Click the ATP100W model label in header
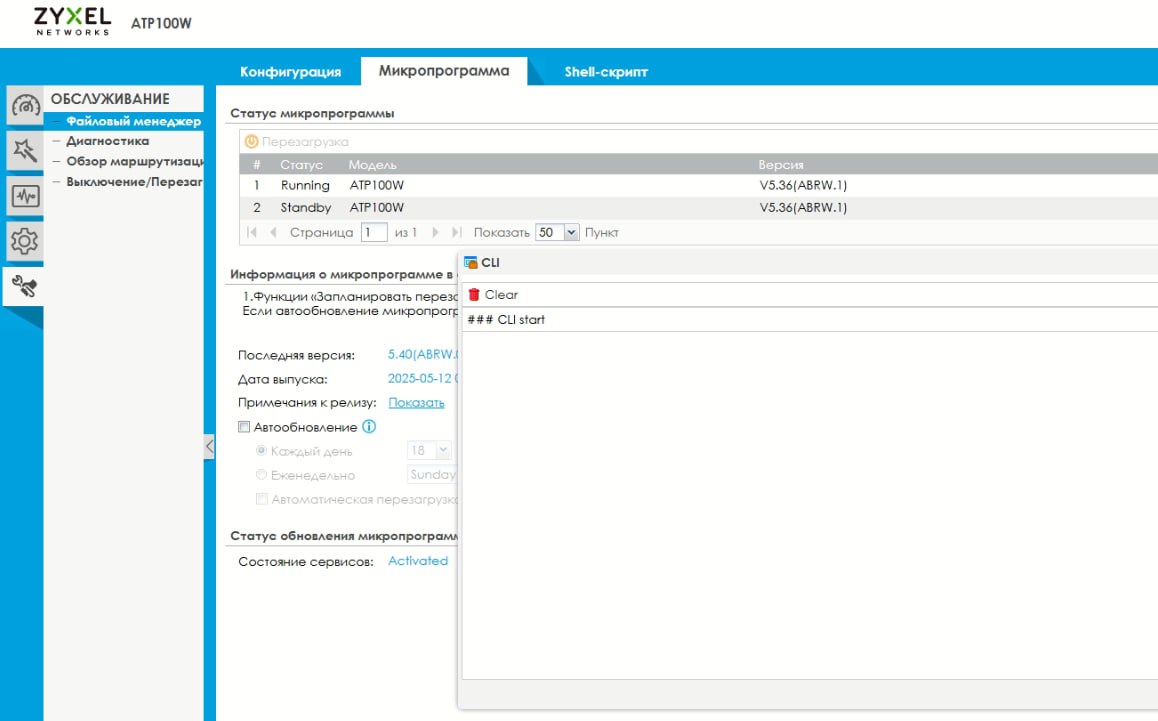The width and height of the screenshot is (1158, 721). (161, 23)
